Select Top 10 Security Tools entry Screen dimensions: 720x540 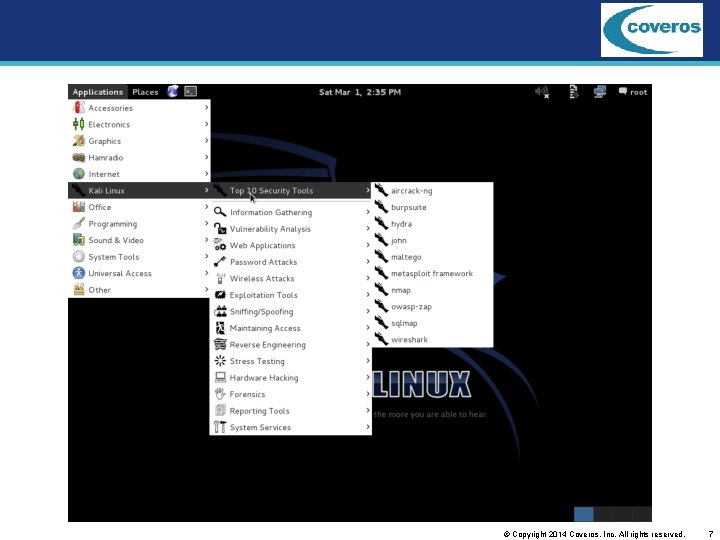click(x=291, y=190)
